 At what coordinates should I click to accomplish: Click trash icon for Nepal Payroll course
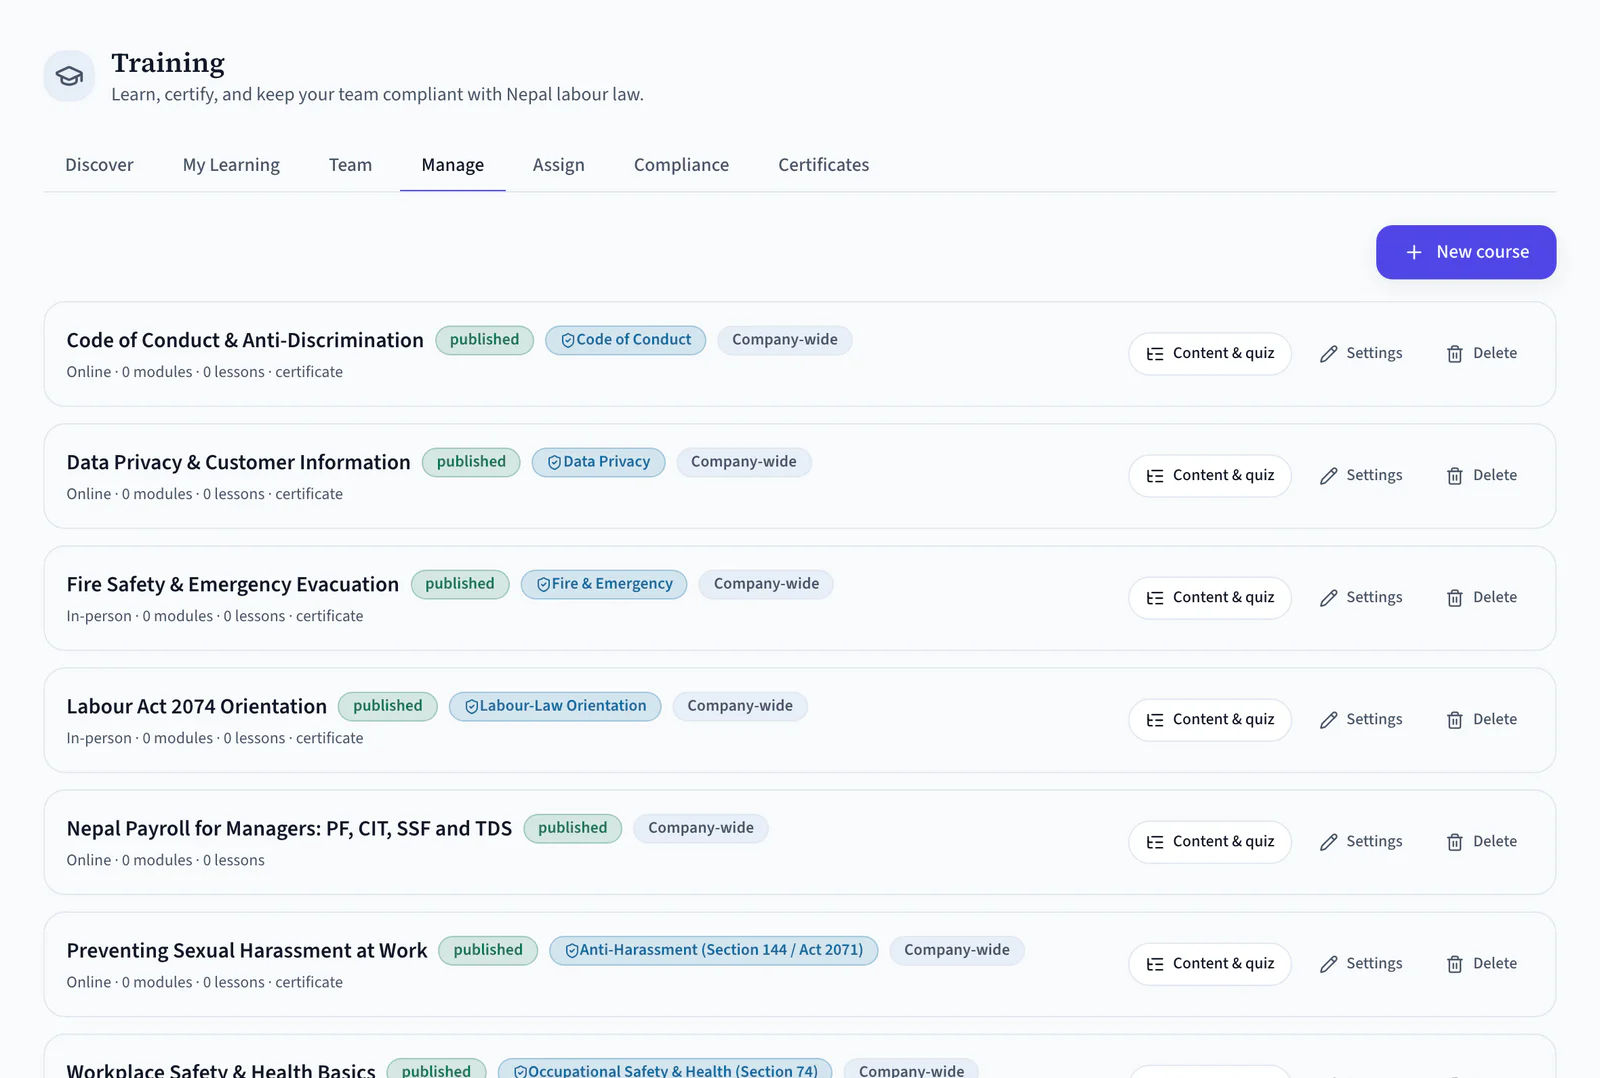(1455, 842)
